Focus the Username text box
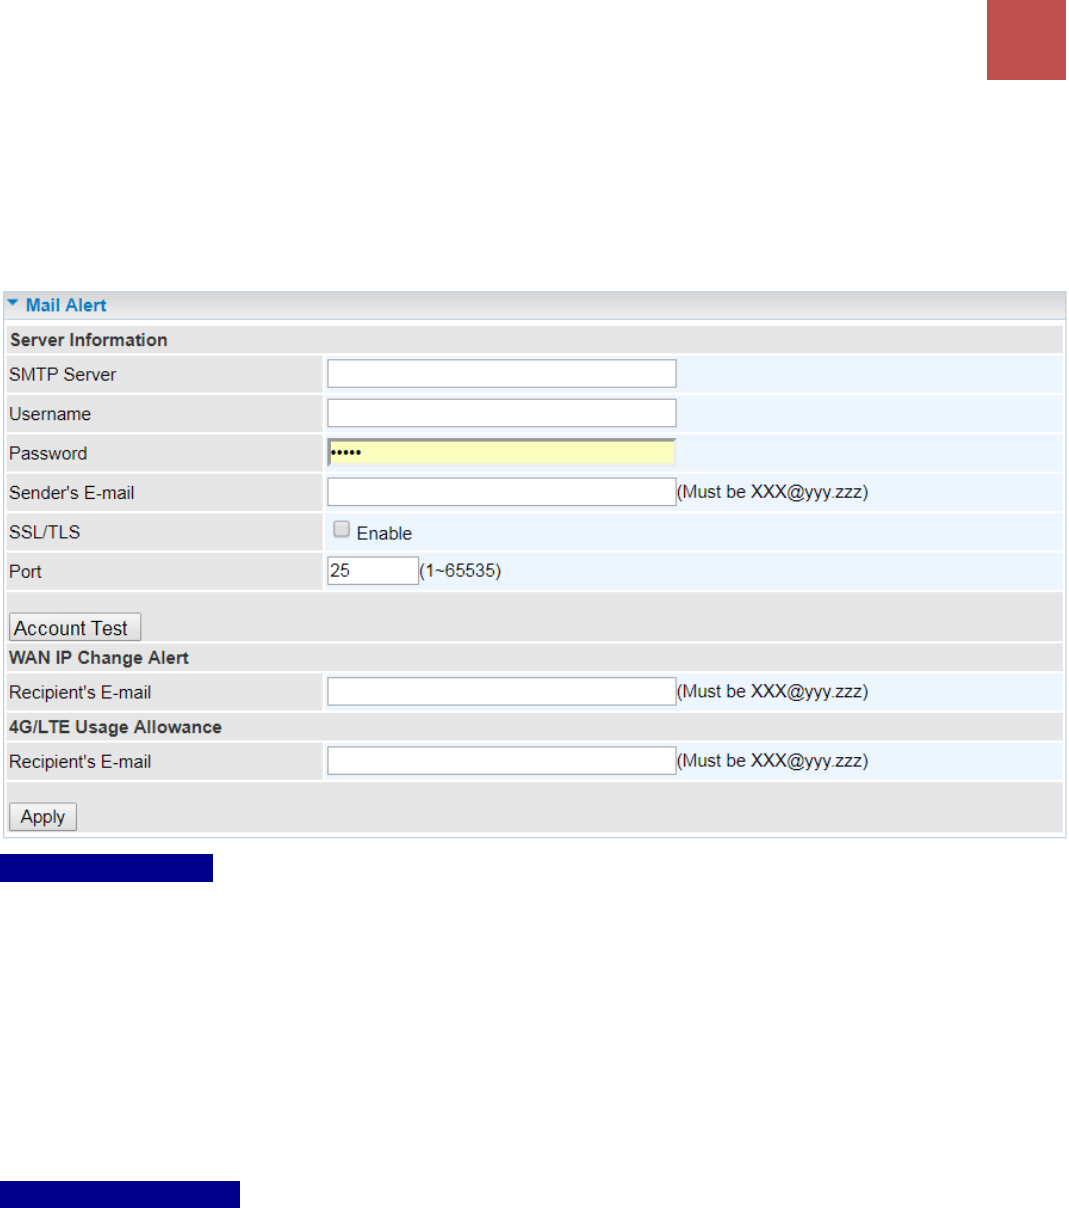 coord(502,413)
